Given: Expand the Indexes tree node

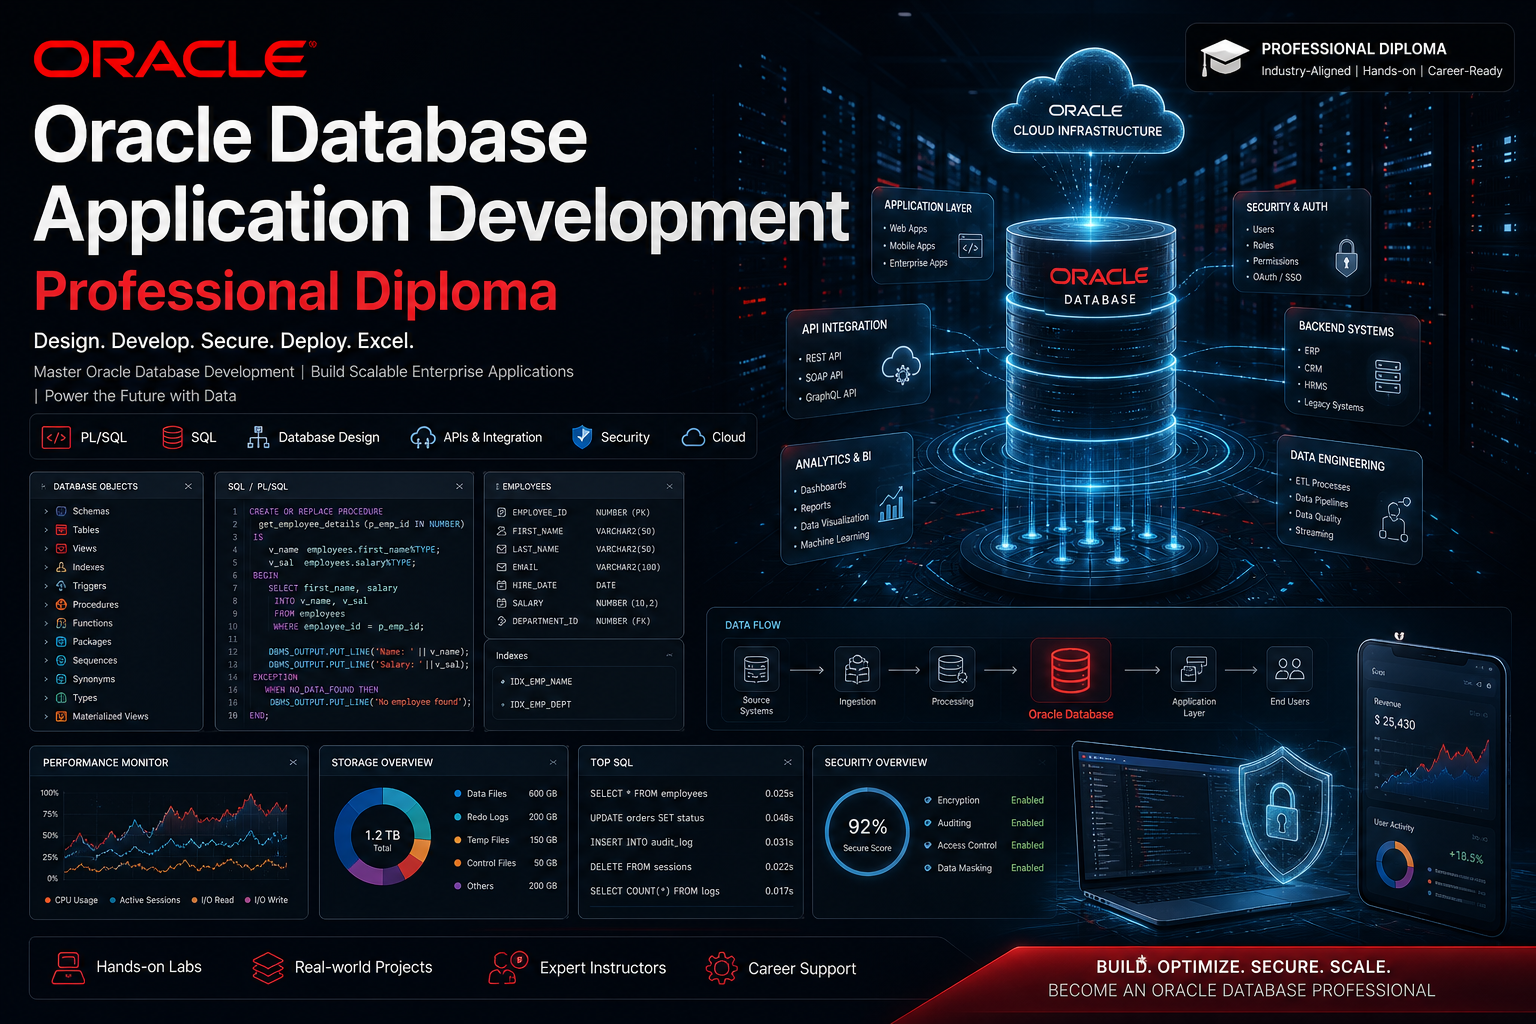Looking at the screenshot, I should click(46, 567).
